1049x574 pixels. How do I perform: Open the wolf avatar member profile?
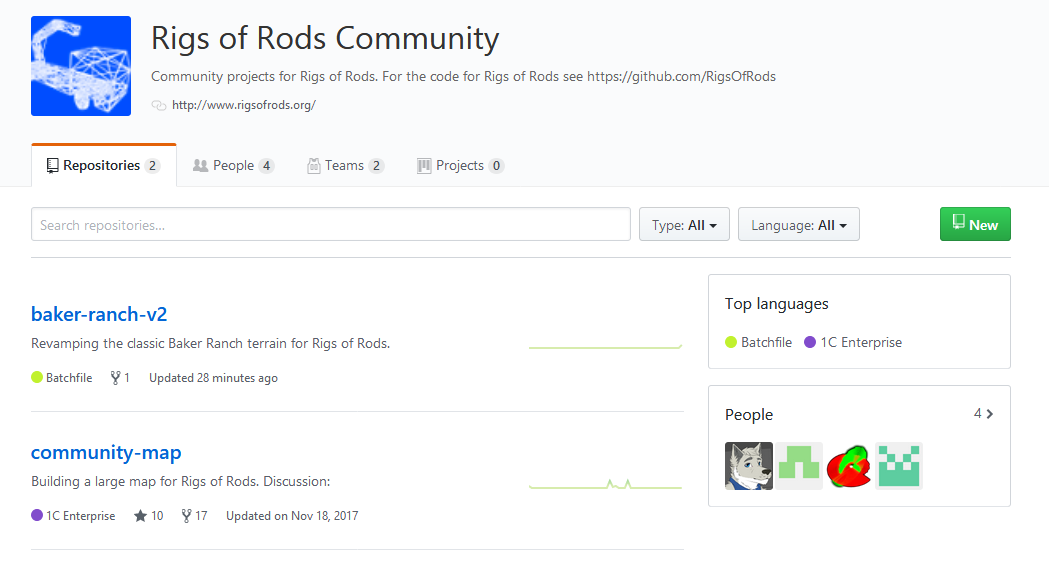749,466
